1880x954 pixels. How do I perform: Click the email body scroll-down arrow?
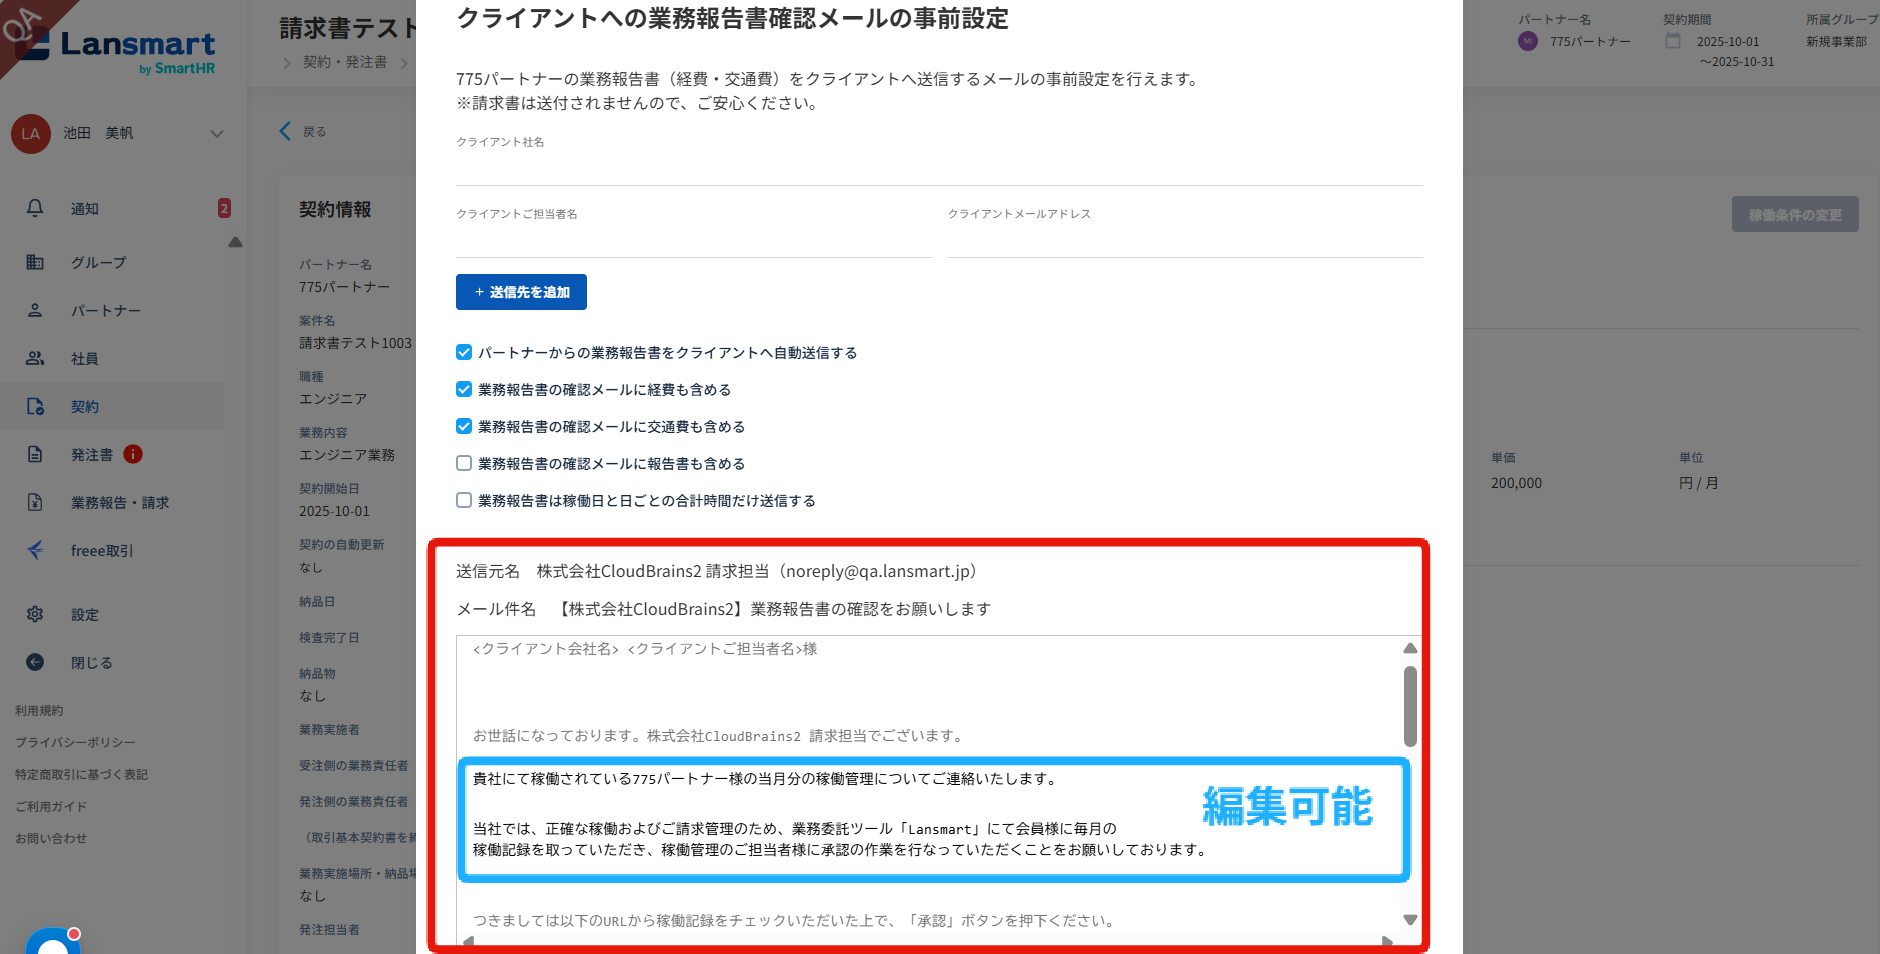(x=1410, y=920)
